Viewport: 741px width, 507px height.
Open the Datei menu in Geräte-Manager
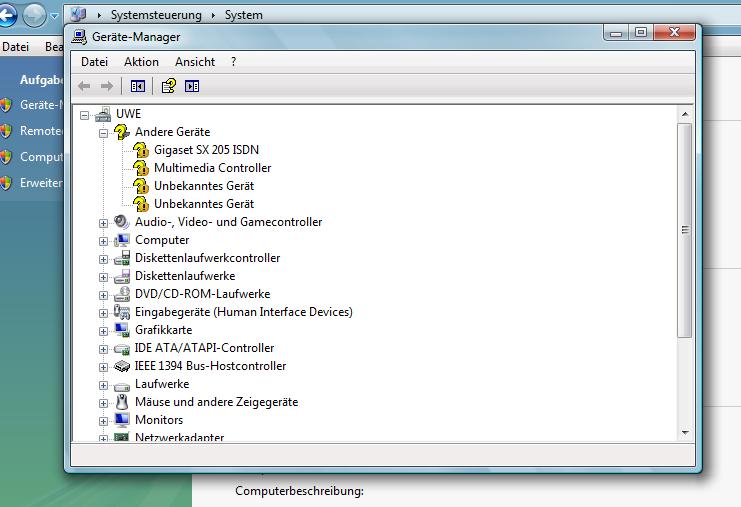click(95, 62)
